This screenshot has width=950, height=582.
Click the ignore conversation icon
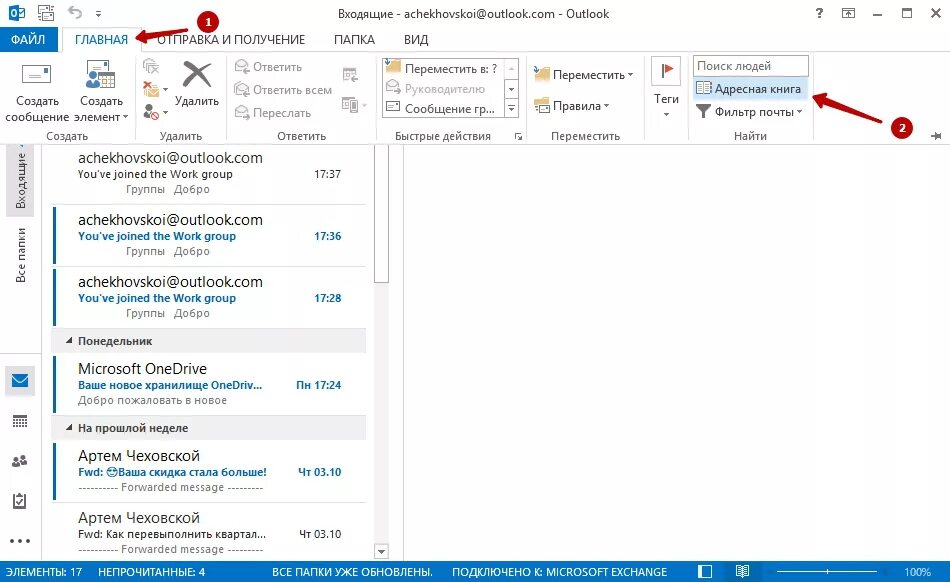[x=151, y=66]
